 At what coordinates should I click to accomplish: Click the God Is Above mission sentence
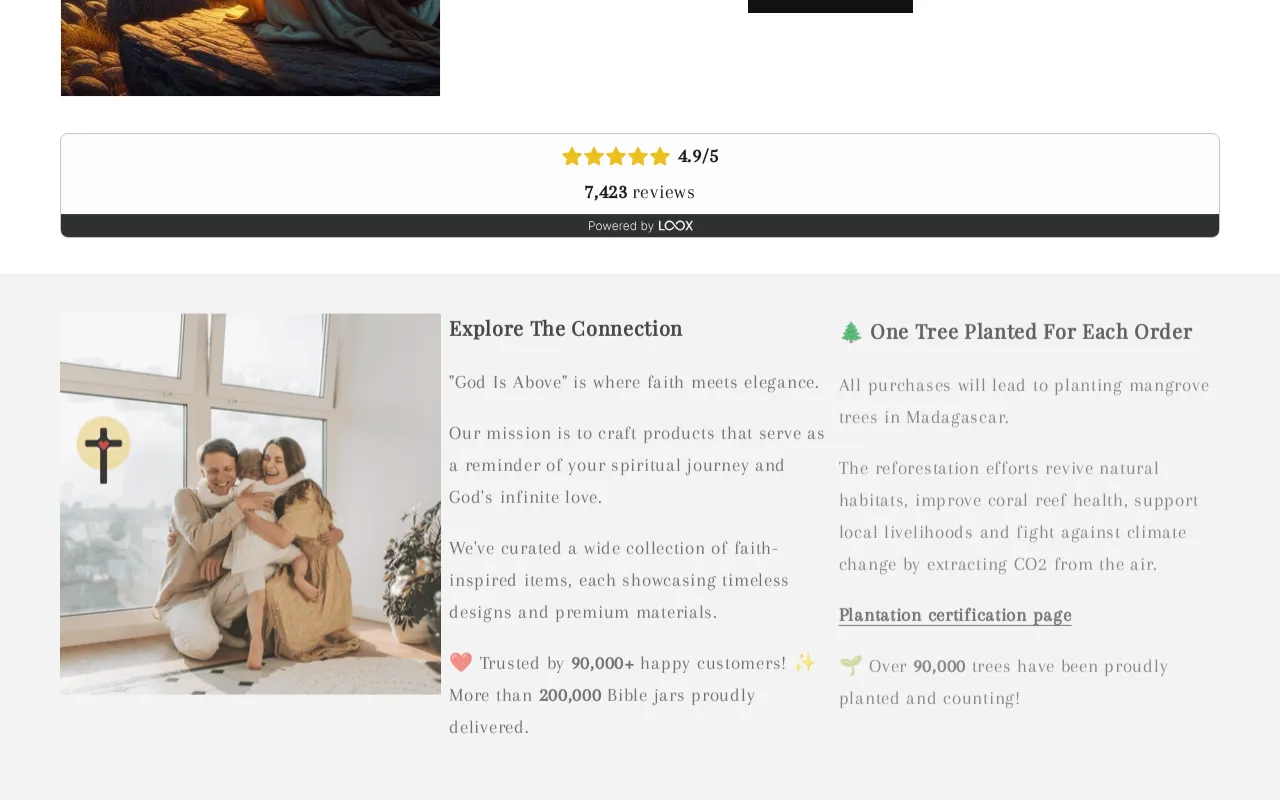coord(634,382)
